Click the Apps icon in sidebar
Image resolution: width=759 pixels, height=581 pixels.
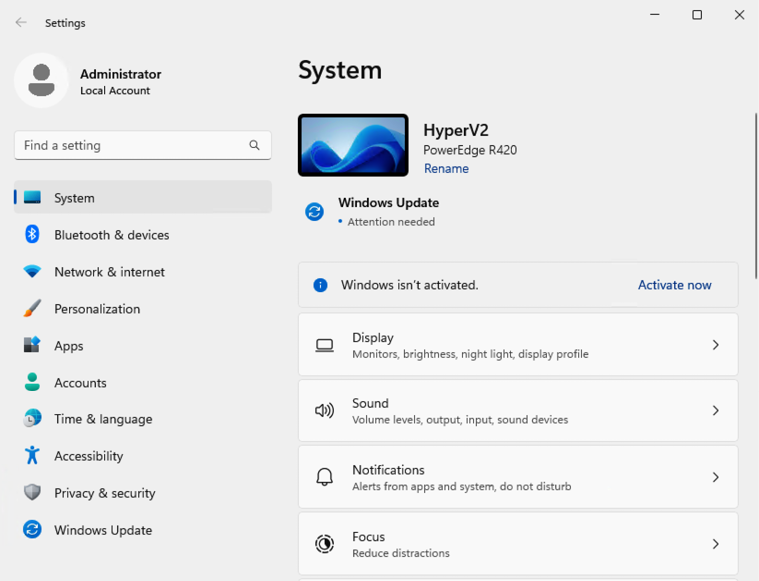pos(32,345)
